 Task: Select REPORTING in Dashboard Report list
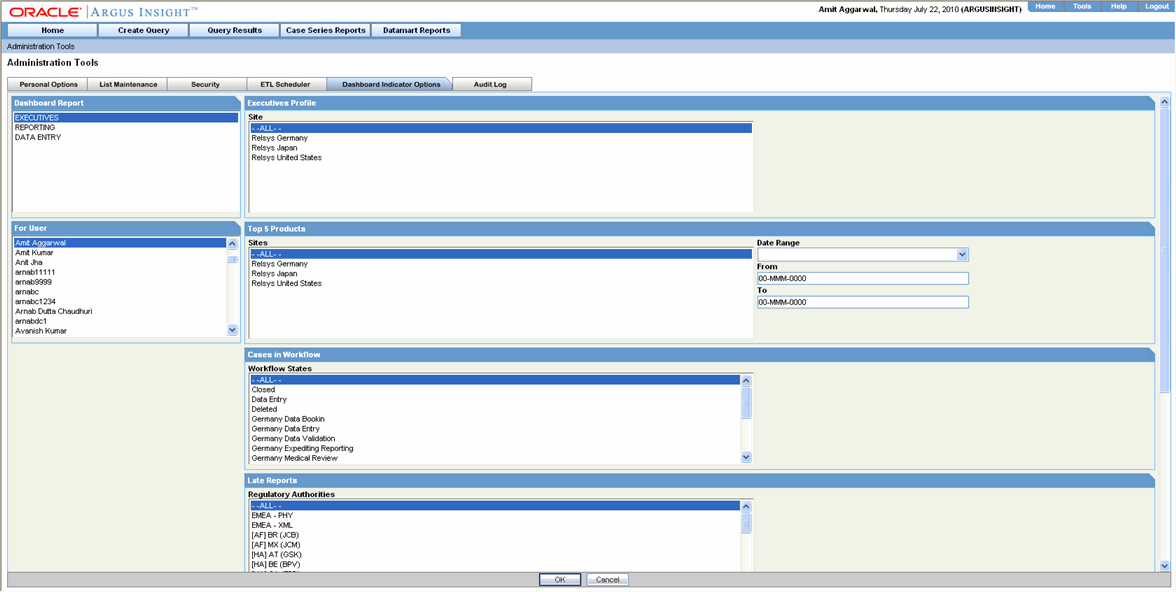click(x=126, y=128)
